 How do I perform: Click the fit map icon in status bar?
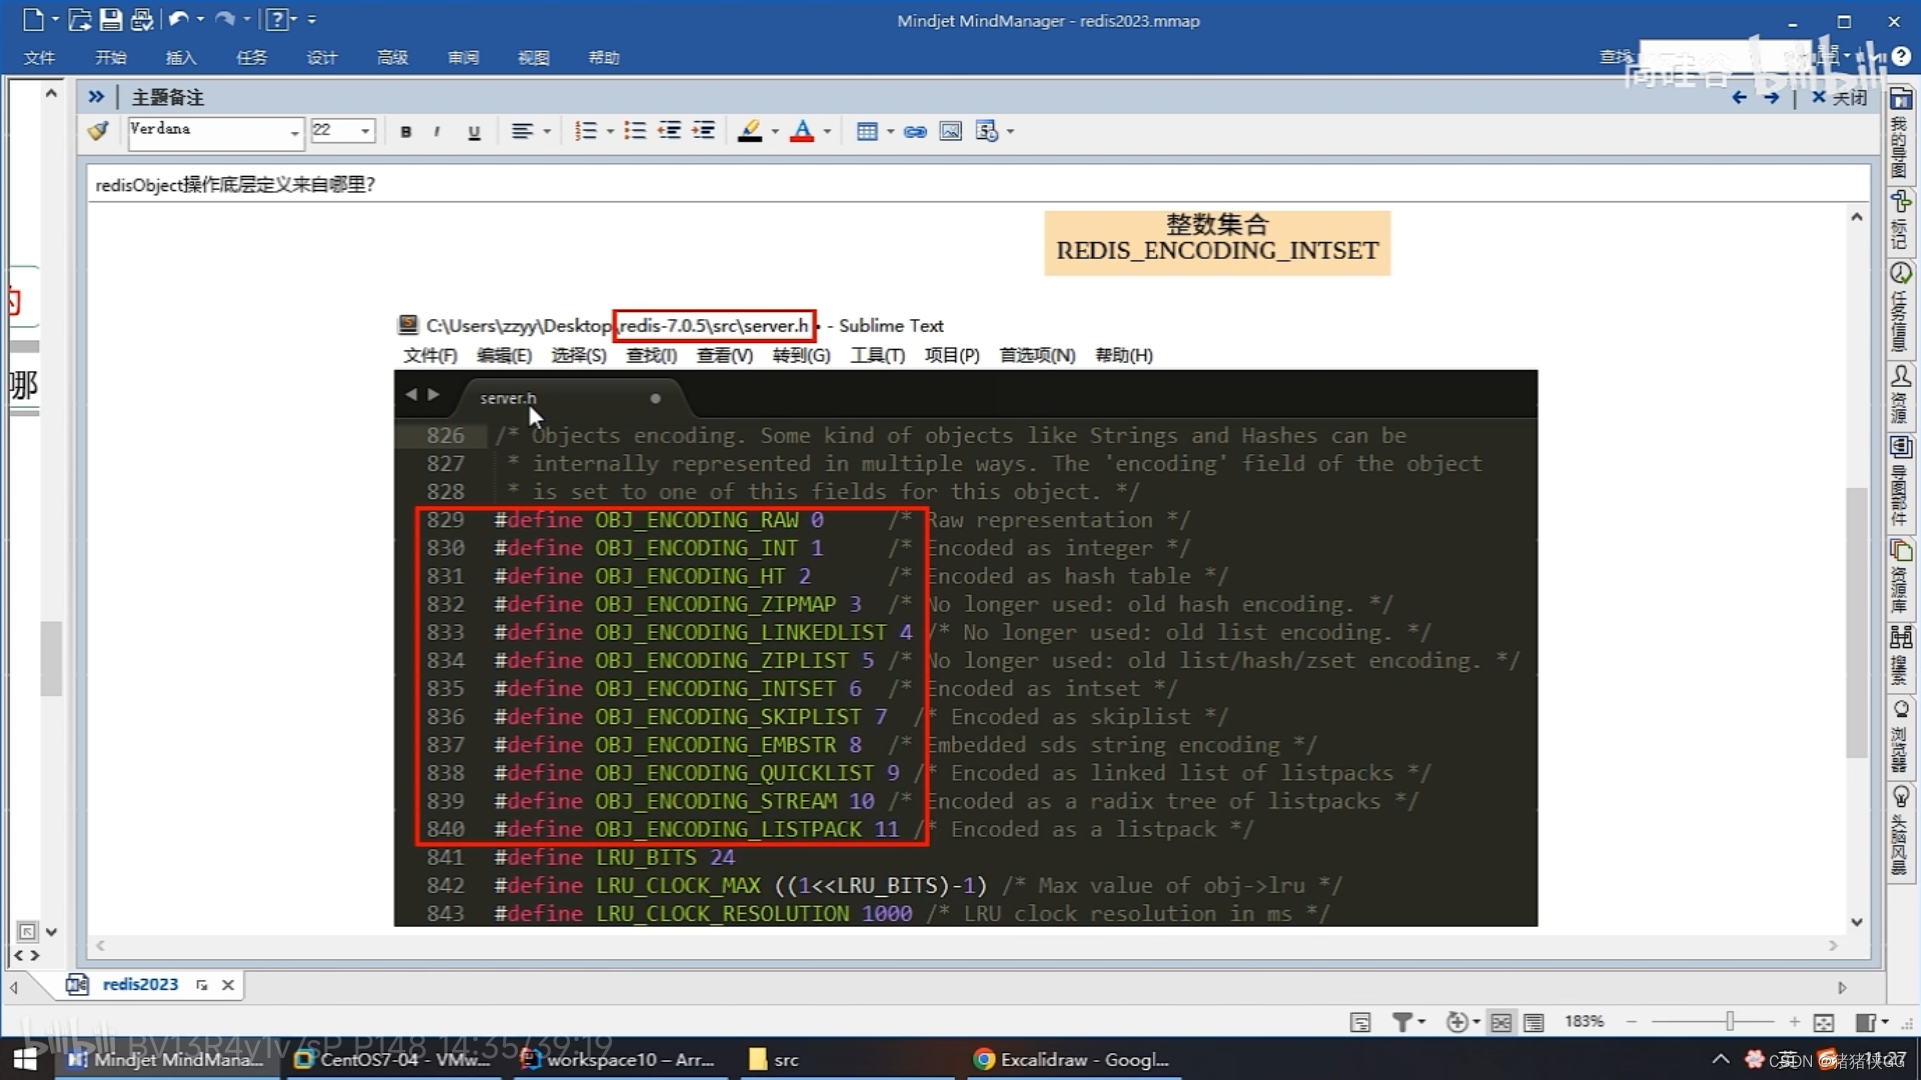click(1823, 1021)
